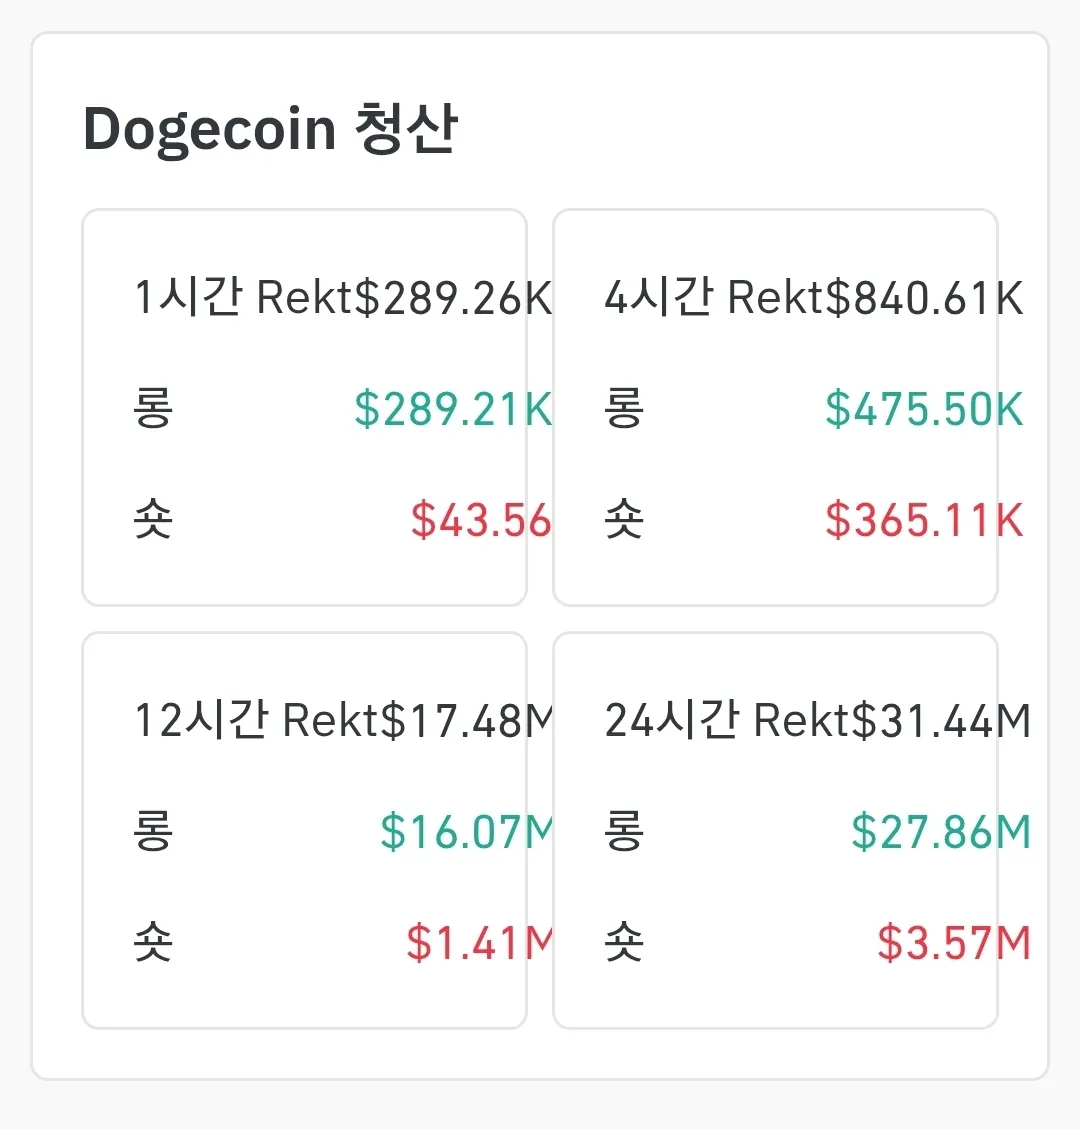This screenshot has width=1080, height=1129.
Task: Select the 12시간 Rekt label
Action: pos(257,721)
